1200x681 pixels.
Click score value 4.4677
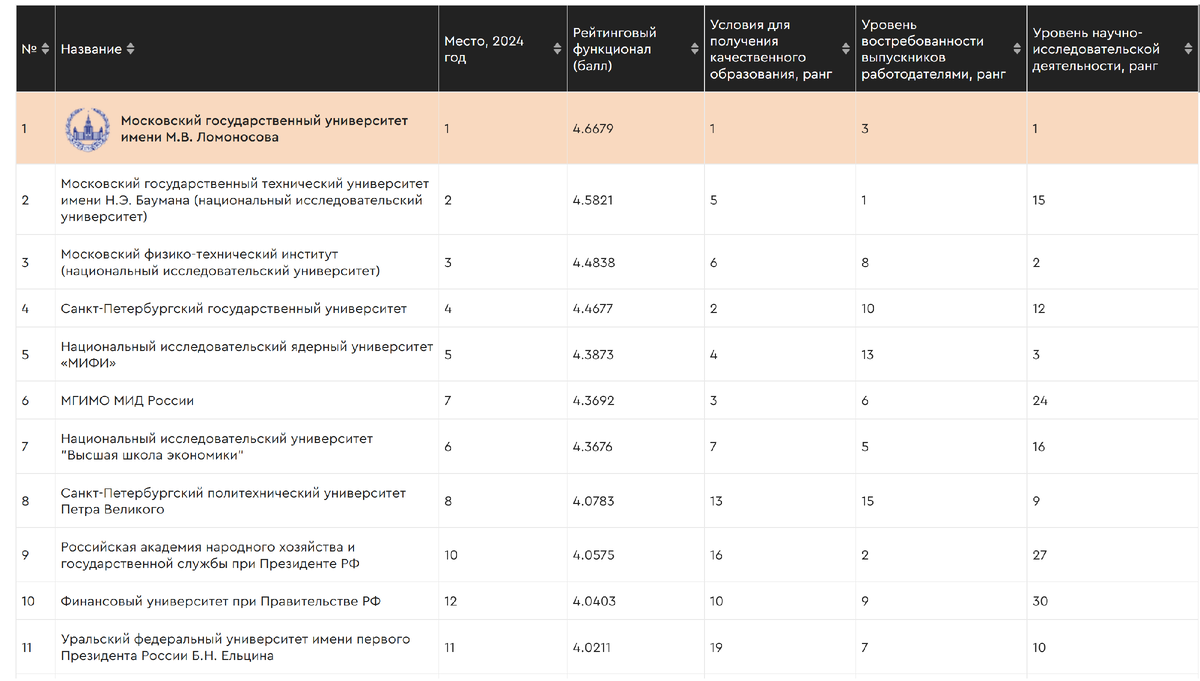tap(593, 308)
